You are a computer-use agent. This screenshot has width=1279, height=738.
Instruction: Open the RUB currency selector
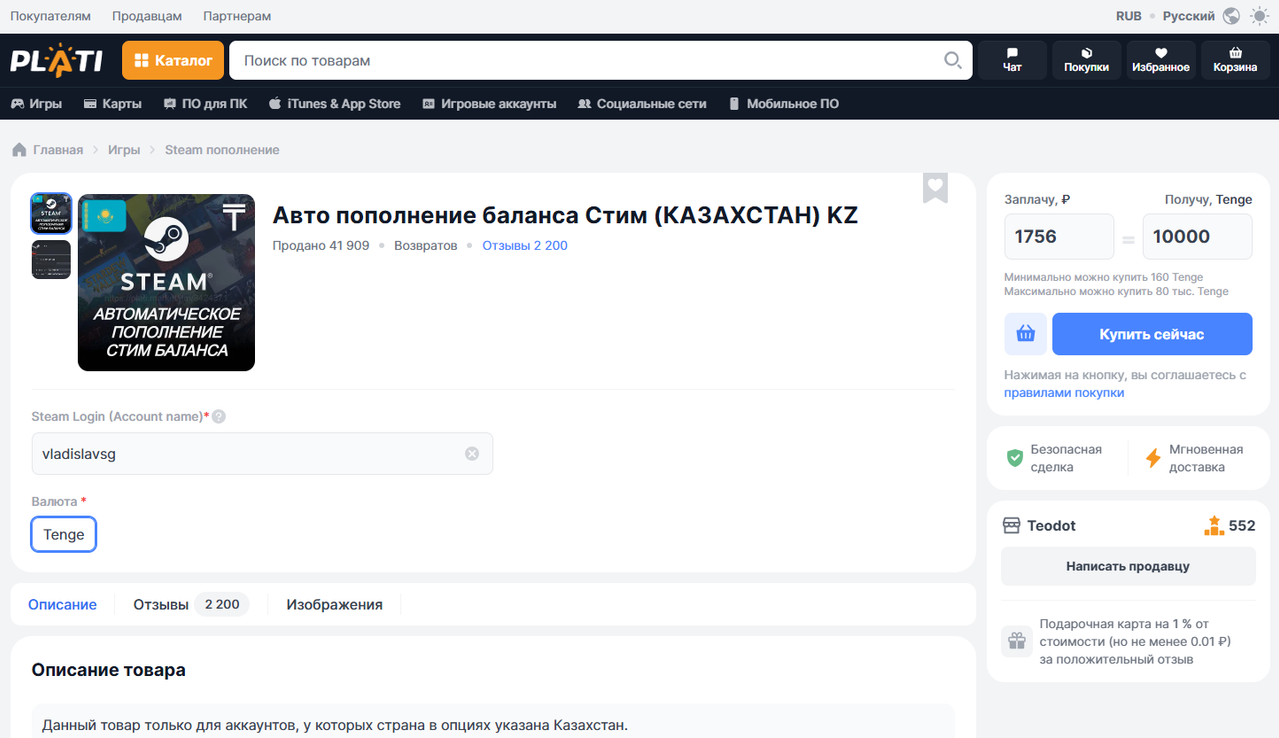pos(1129,16)
